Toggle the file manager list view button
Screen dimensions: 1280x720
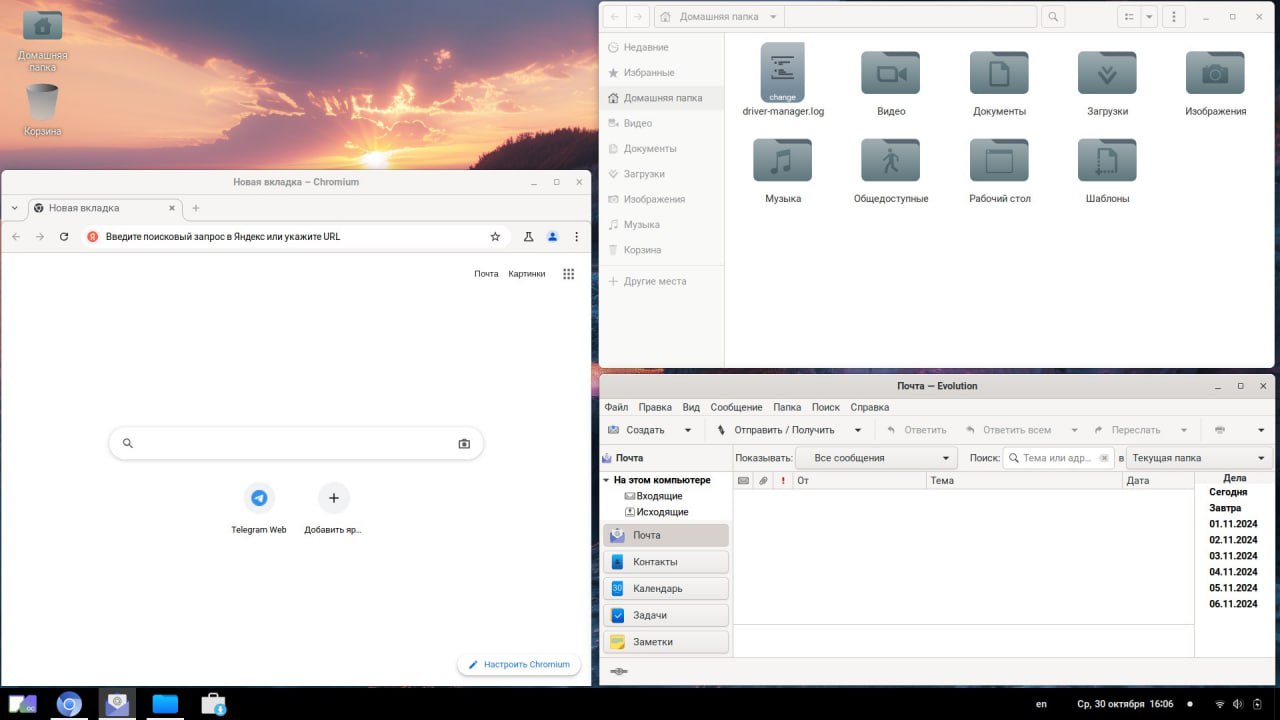(1128, 17)
